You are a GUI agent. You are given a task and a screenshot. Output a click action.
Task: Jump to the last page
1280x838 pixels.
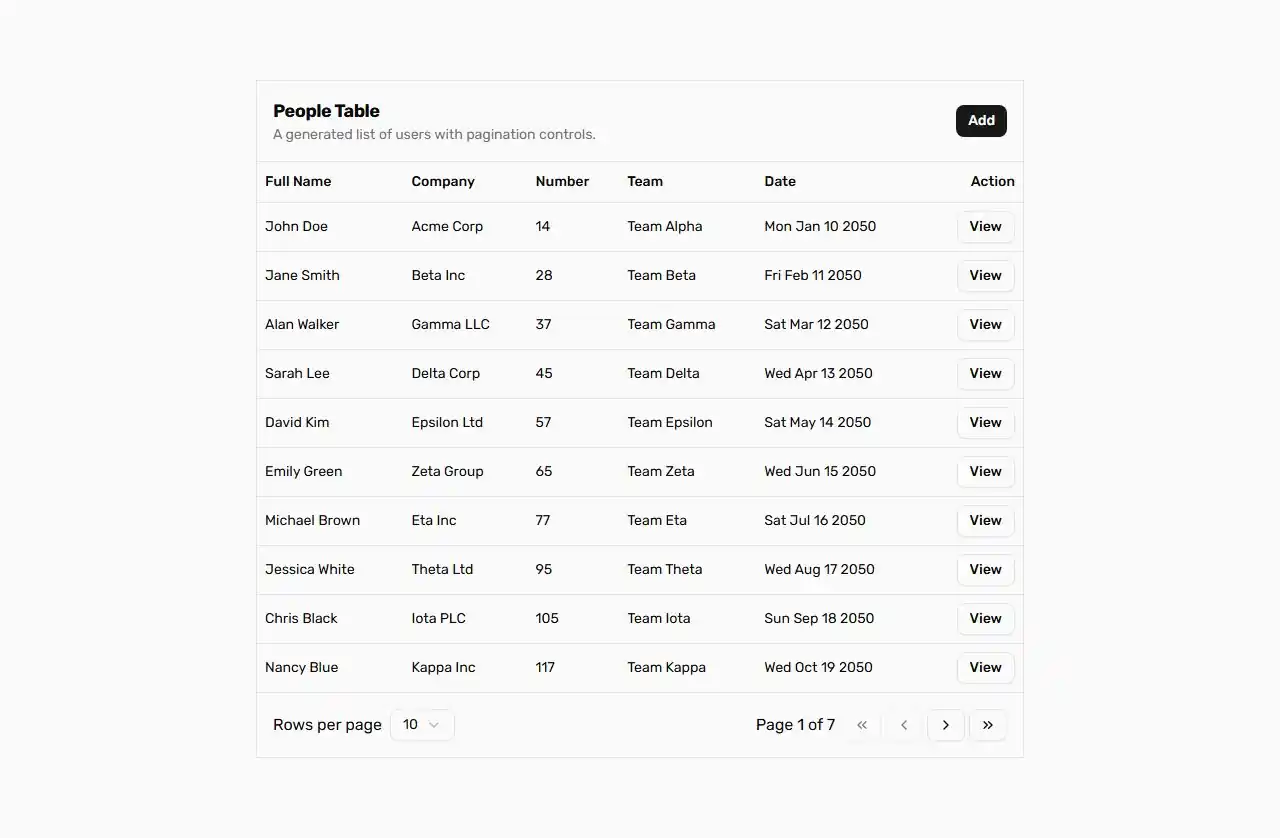[x=988, y=725]
